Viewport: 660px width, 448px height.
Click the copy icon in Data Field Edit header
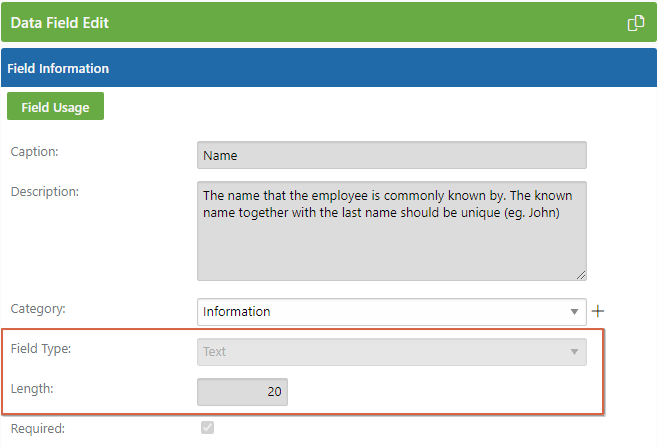[636, 23]
